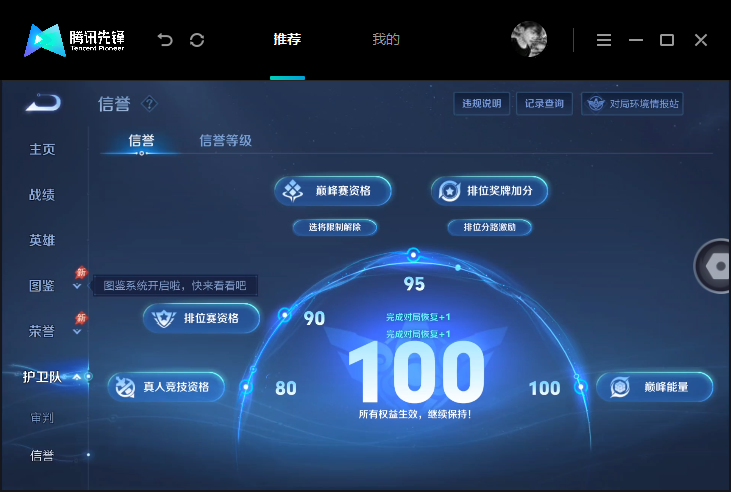Expand the 图鉴 chevron
This screenshot has height=492, width=731.
pyautogui.click(x=77, y=286)
